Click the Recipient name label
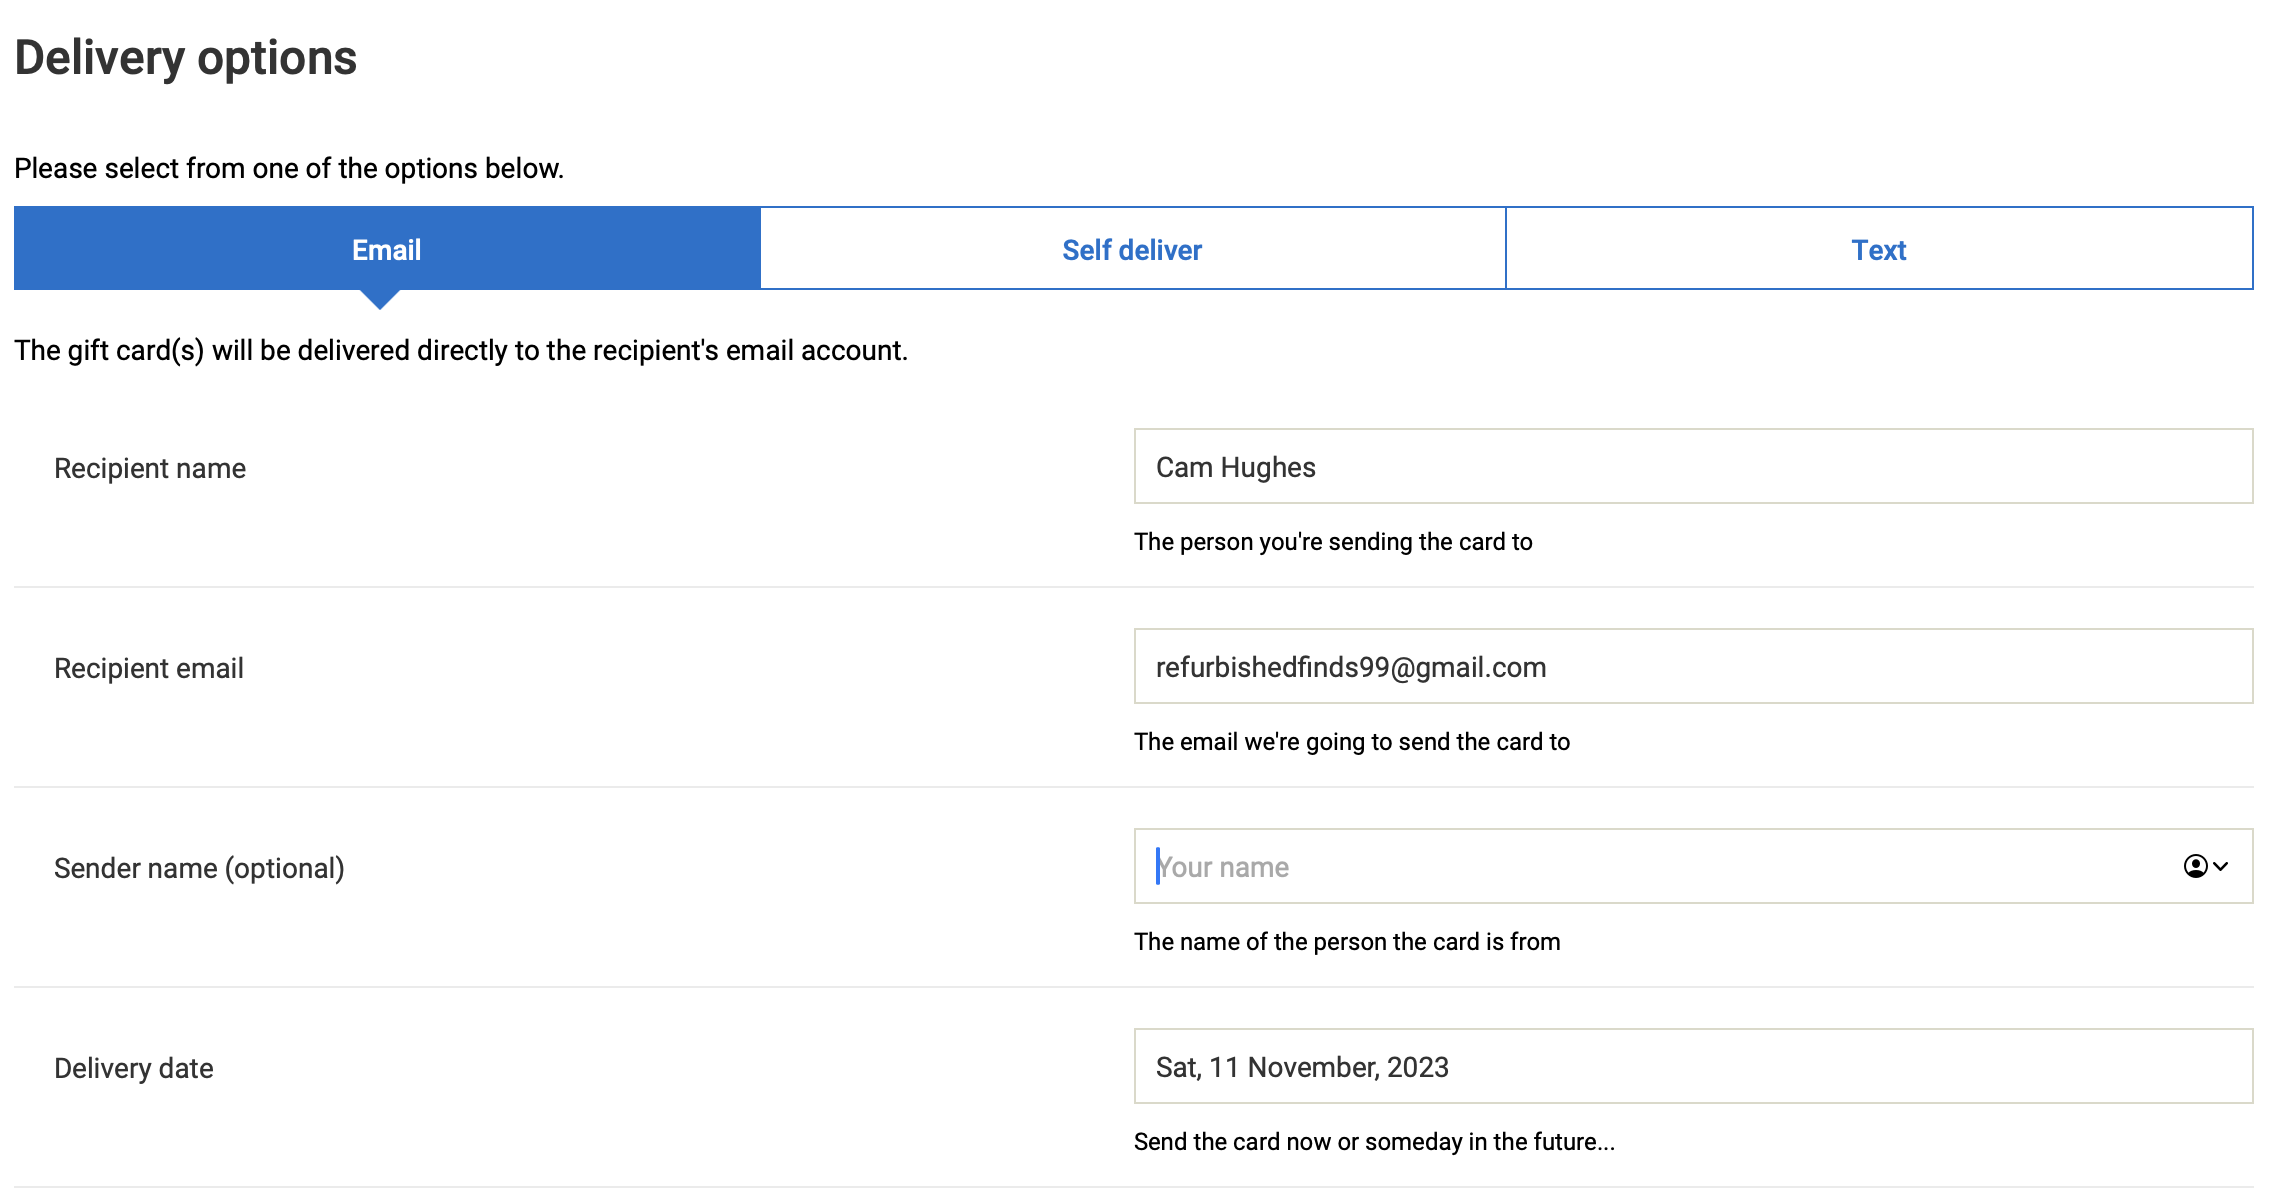Image resolution: width=2276 pixels, height=1192 pixels. (x=150, y=468)
